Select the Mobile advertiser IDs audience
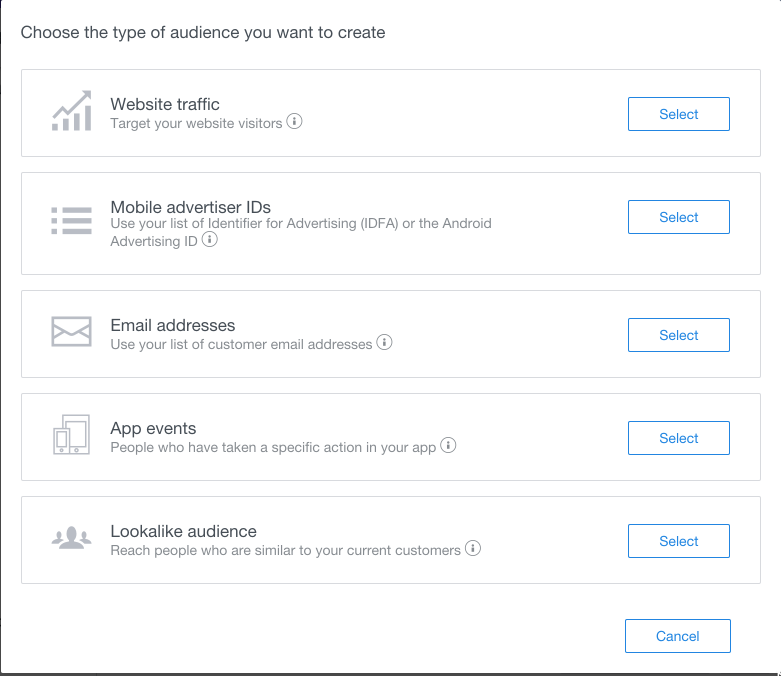781x676 pixels. pyautogui.click(x=678, y=217)
